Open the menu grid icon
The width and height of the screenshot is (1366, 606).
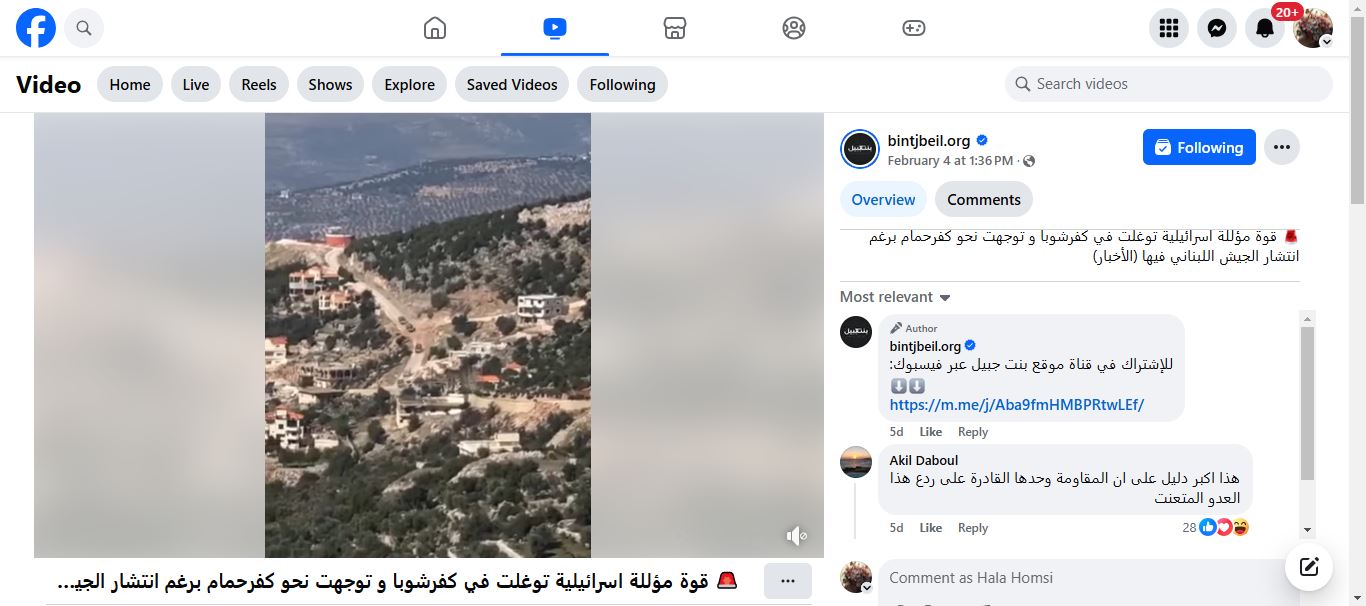point(1169,28)
